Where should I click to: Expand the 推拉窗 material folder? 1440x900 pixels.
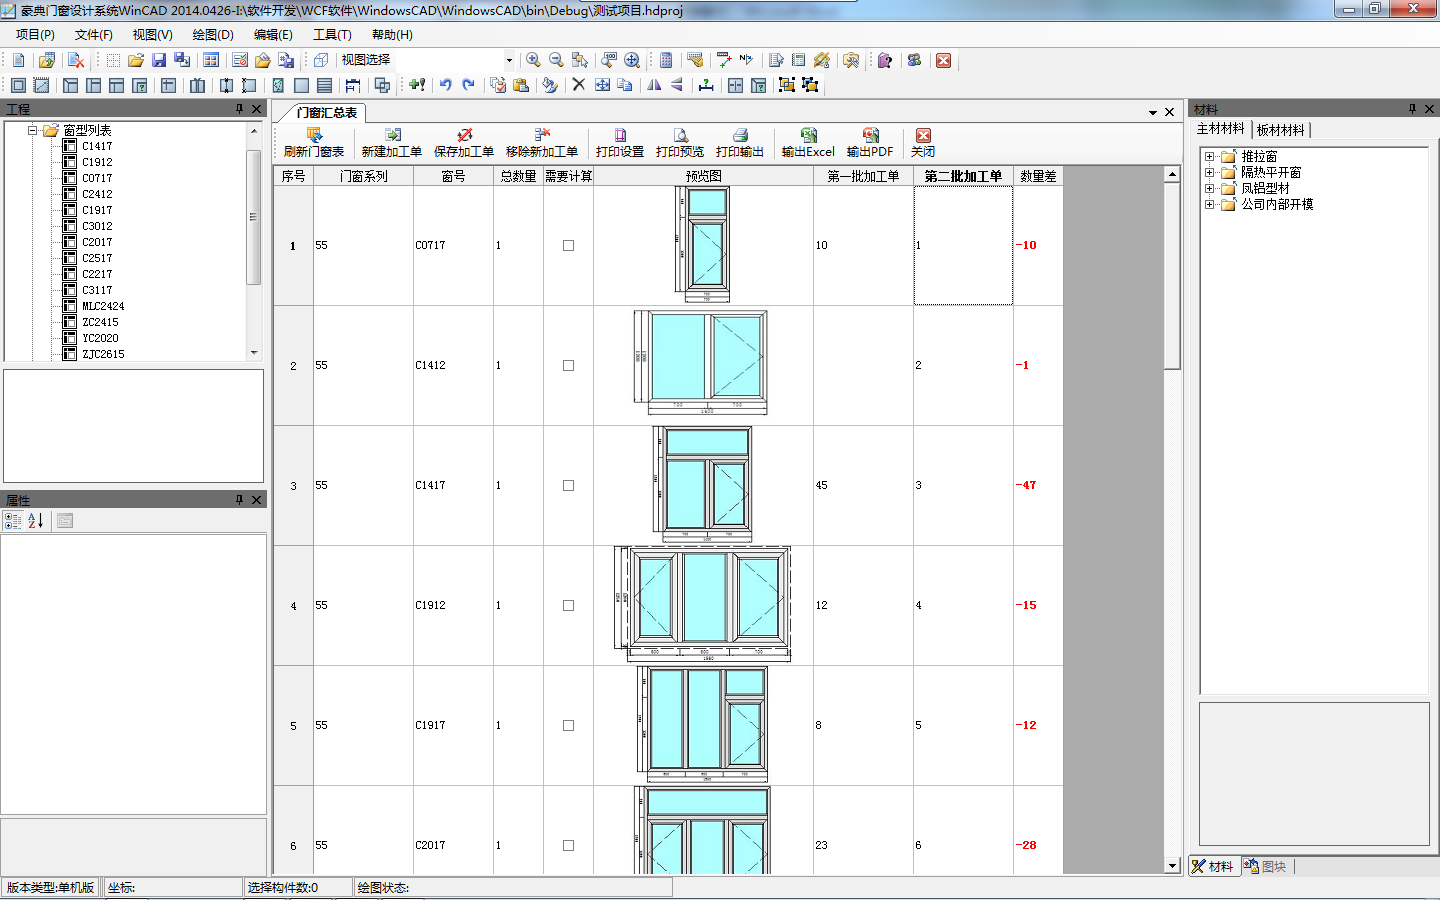click(x=1210, y=156)
